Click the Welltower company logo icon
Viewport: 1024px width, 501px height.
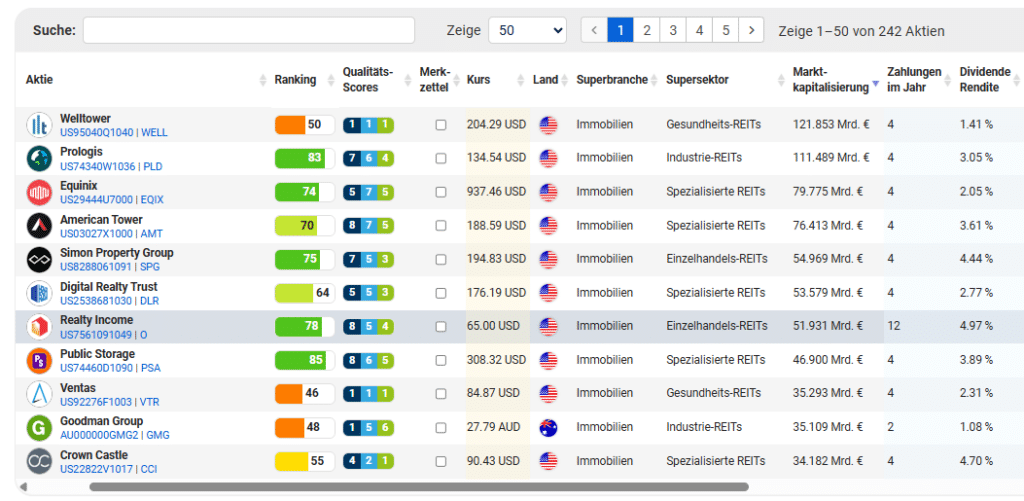pyautogui.click(x=39, y=125)
